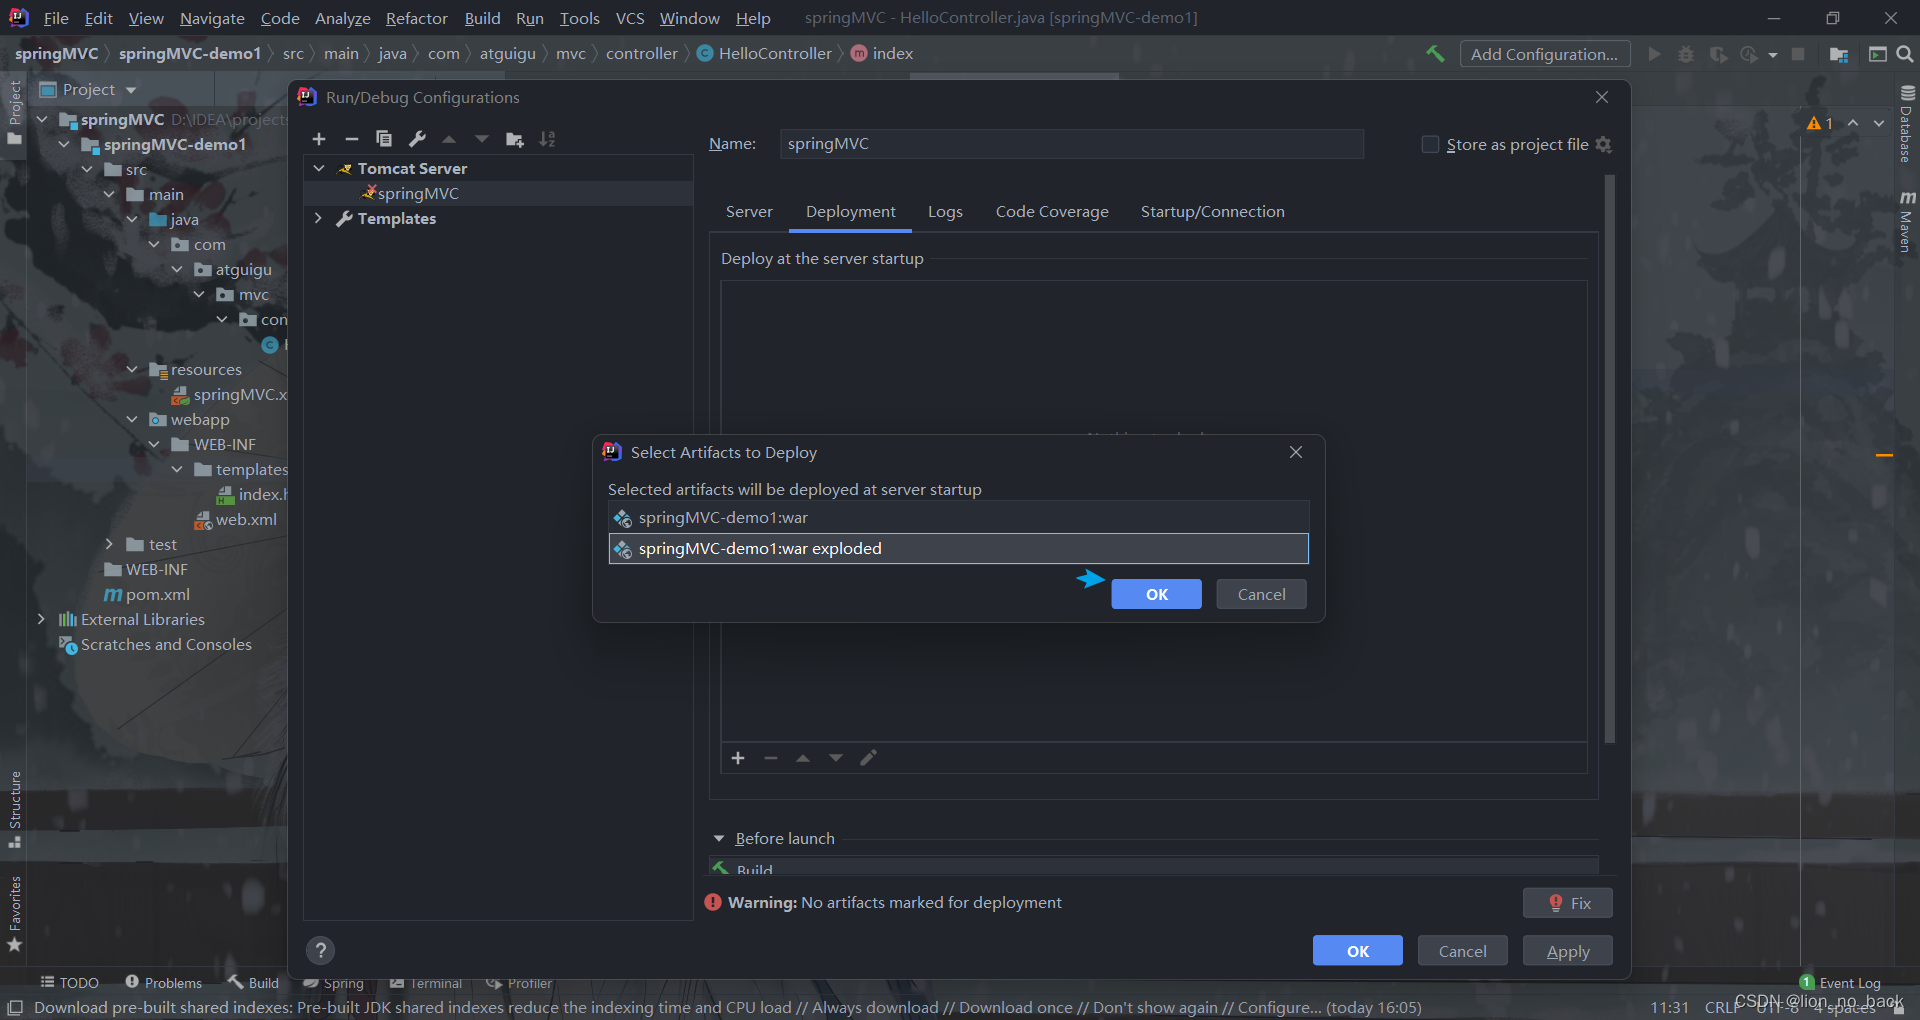Click the tool windows quick access icon
The height and width of the screenshot is (1020, 1920).
(15, 1007)
